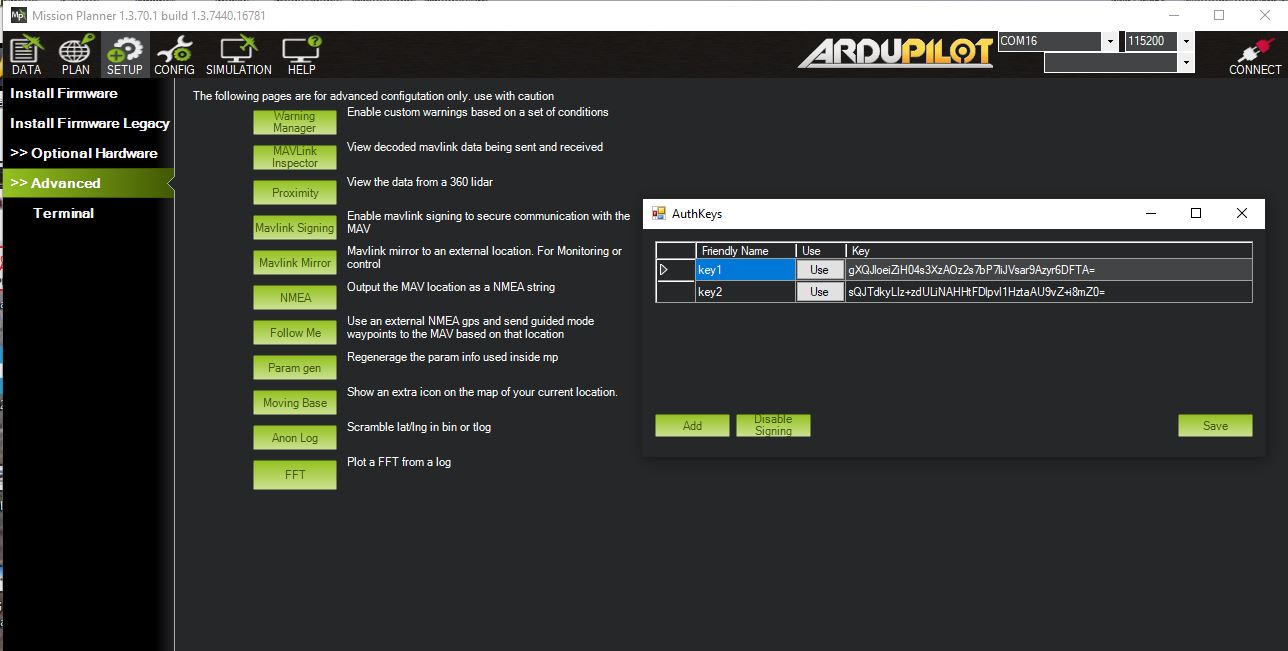Expand Optional Hardware section
Image resolution: width=1288 pixels, height=651 pixels.
tap(84, 154)
